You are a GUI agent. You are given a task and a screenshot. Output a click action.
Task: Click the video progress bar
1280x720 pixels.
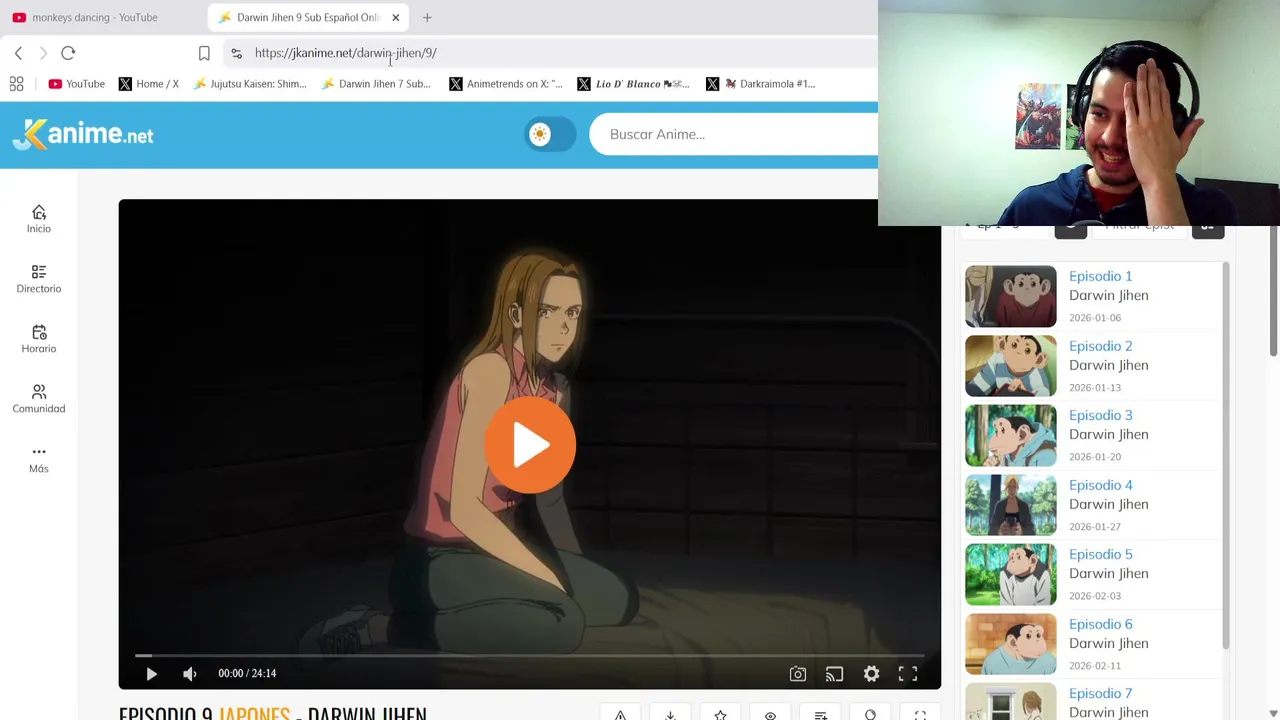(x=530, y=655)
